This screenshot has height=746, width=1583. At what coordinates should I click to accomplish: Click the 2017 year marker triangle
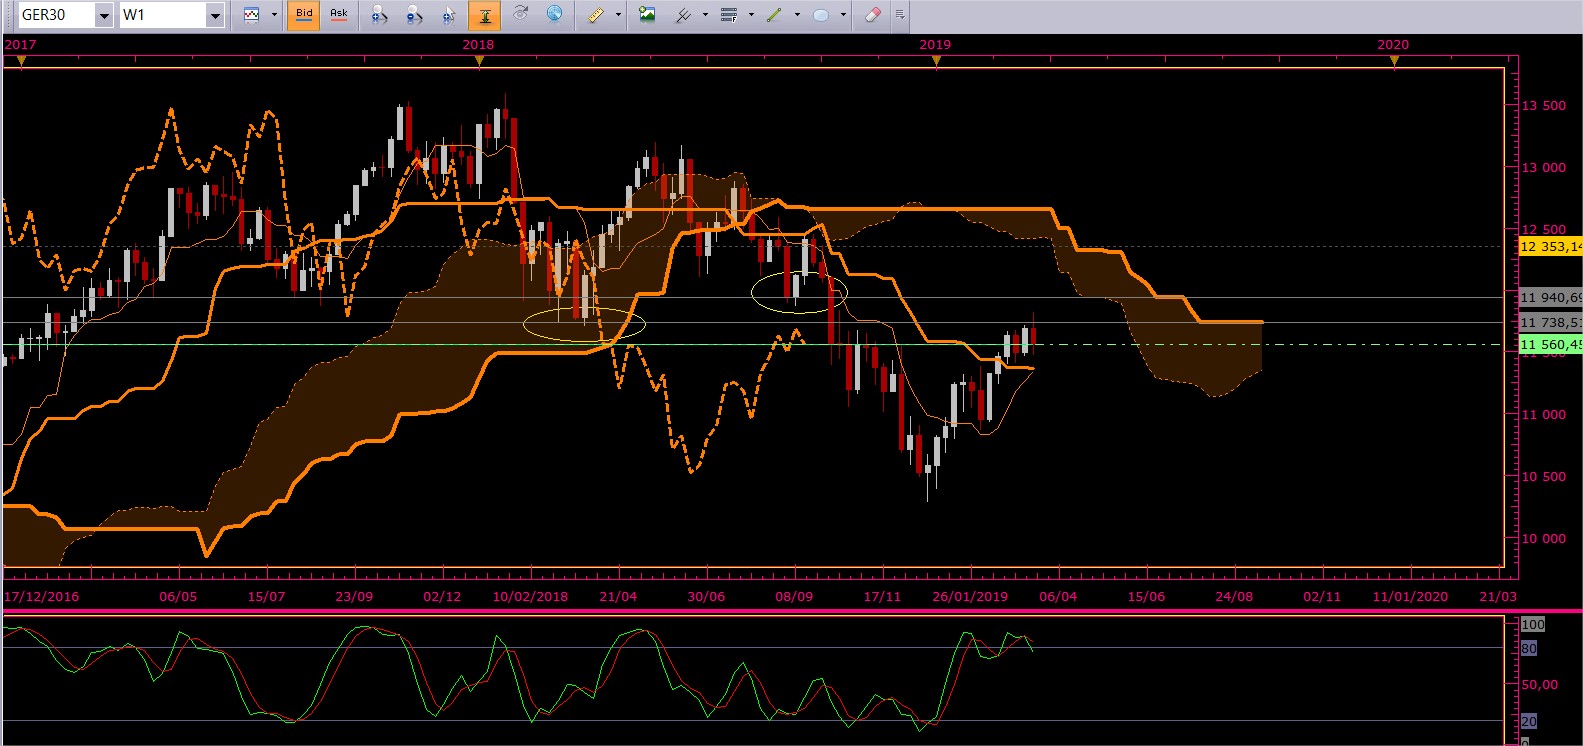click(21, 62)
